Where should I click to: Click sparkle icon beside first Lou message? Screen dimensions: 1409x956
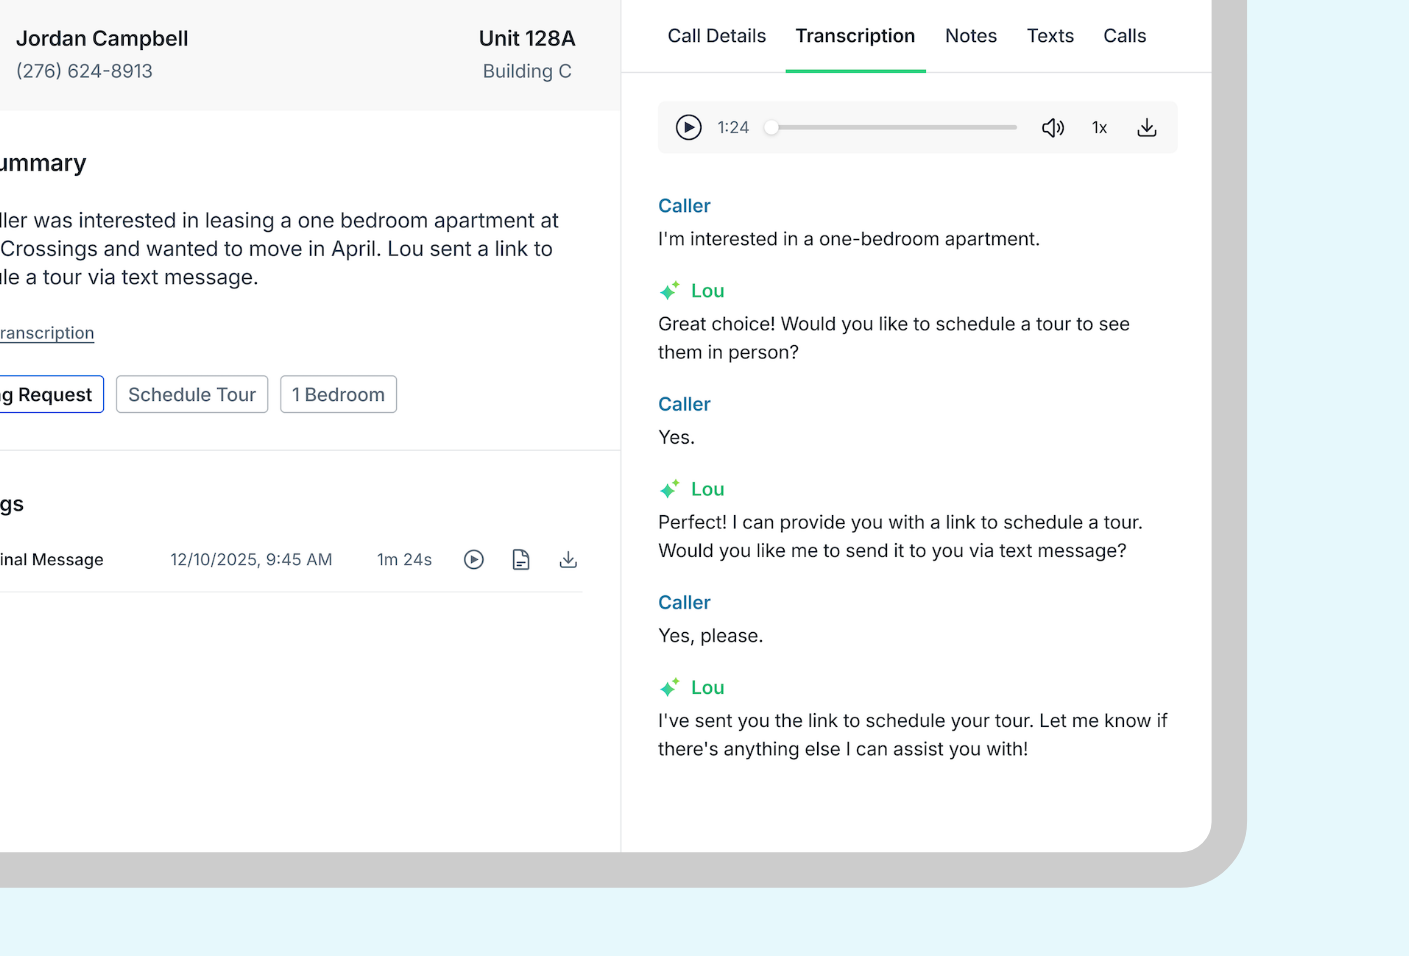coord(669,291)
